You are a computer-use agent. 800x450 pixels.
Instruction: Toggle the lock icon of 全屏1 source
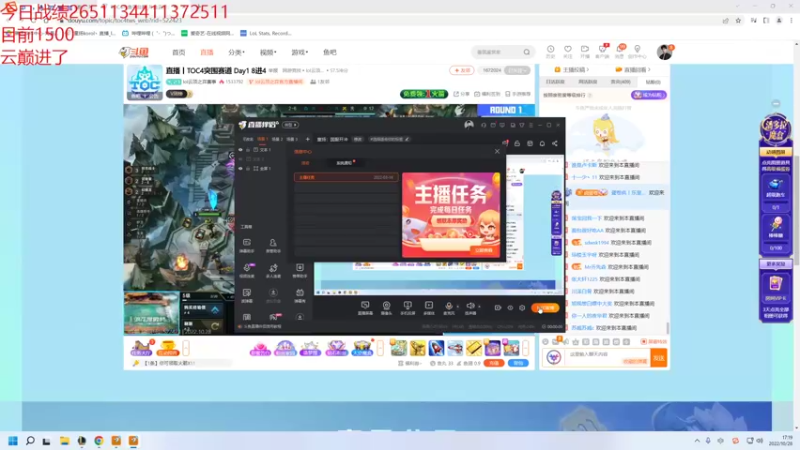coord(248,168)
